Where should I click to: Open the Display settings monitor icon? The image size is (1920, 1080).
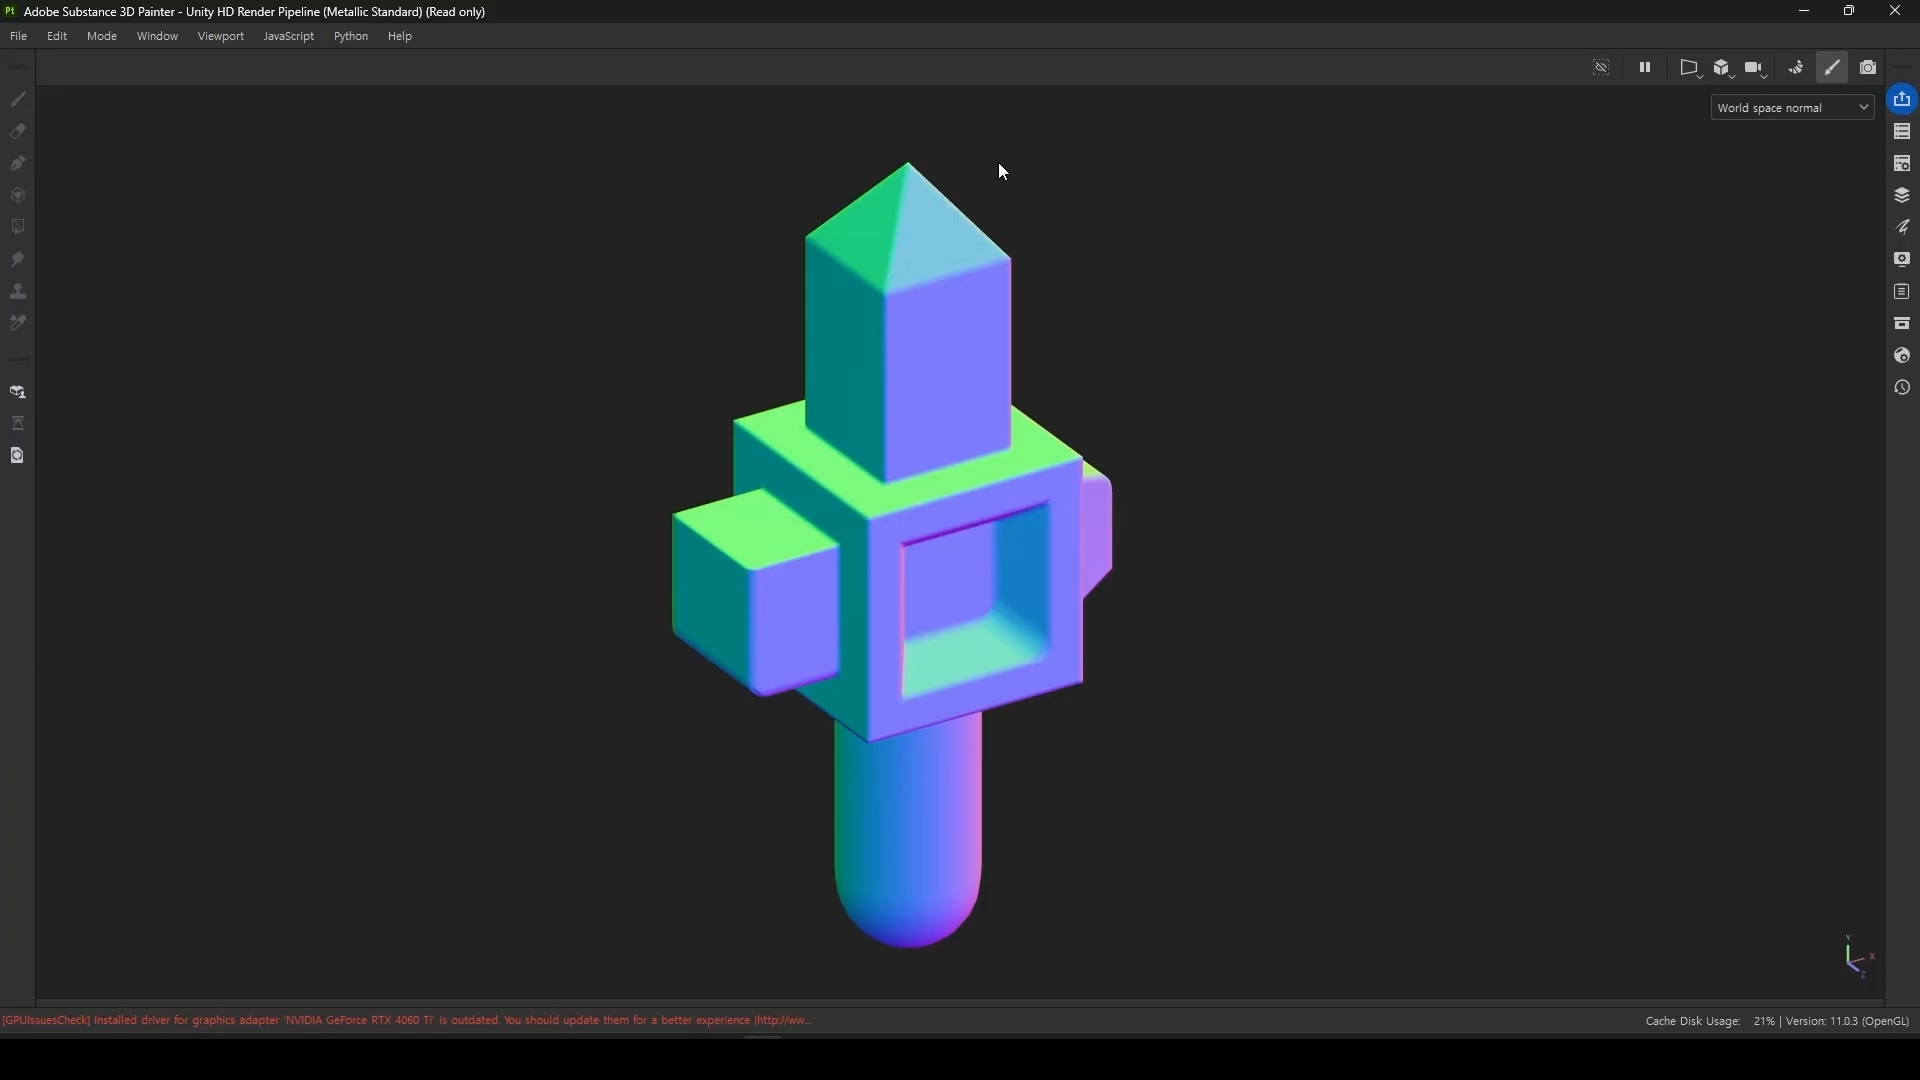point(1903,260)
